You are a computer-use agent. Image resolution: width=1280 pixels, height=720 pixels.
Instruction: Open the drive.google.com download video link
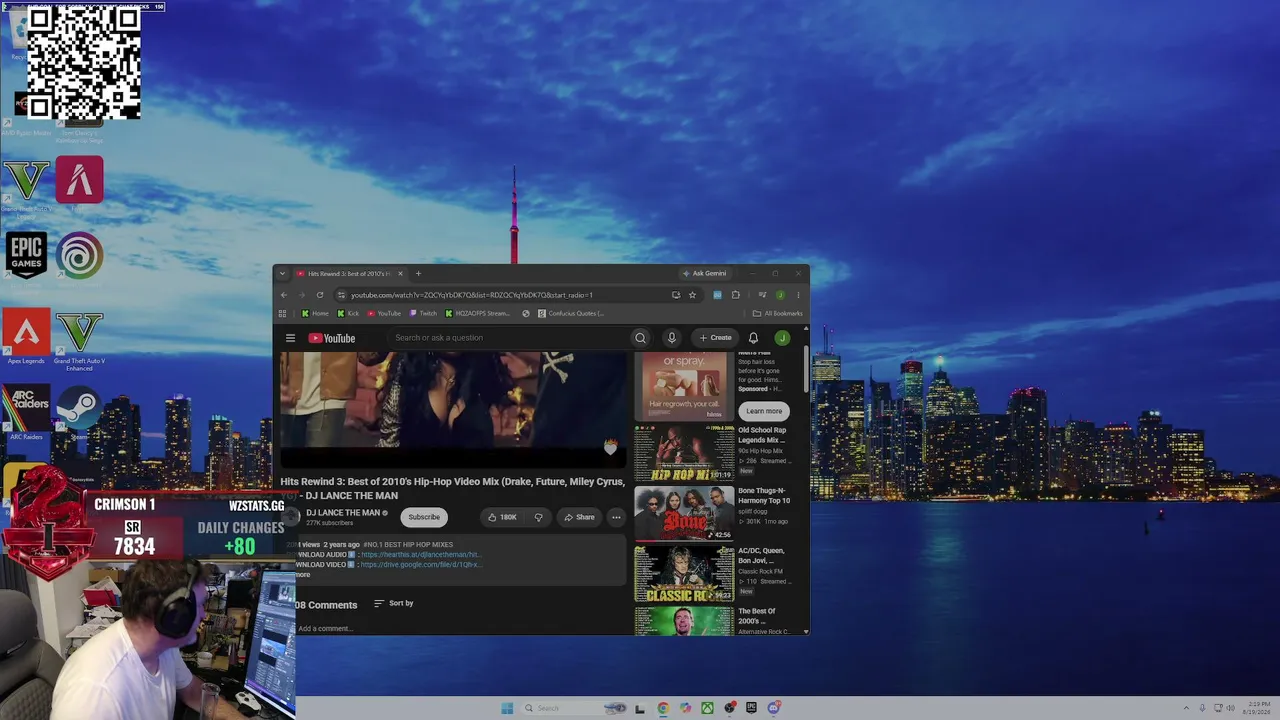pyautogui.click(x=421, y=565)
